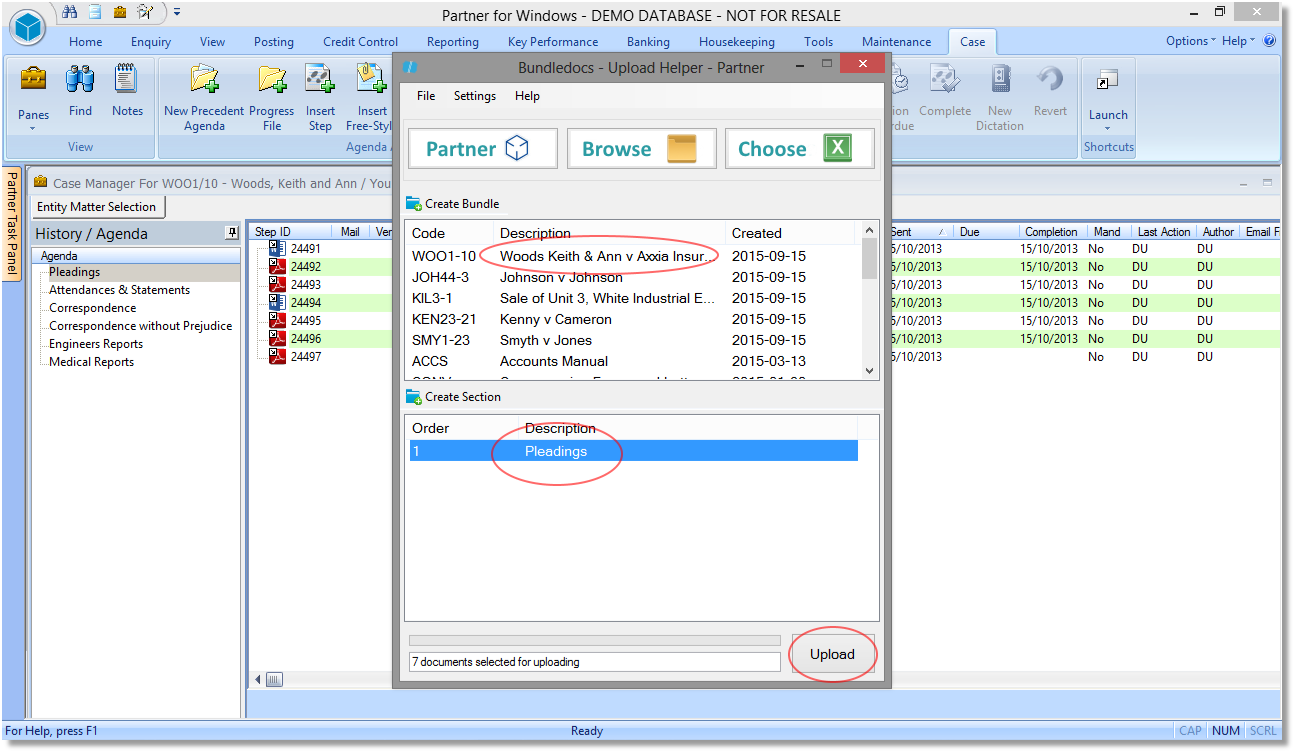Image resolution: width=1295 pixels, height=753 pixels.
Task: Click Entity Matter Selection button
Action: tap(97, 207)
